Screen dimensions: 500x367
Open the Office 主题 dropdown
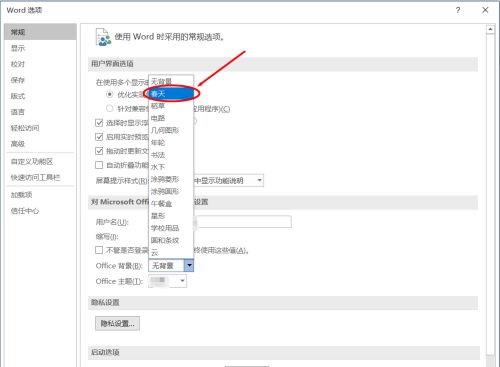(x=182, y=281)
